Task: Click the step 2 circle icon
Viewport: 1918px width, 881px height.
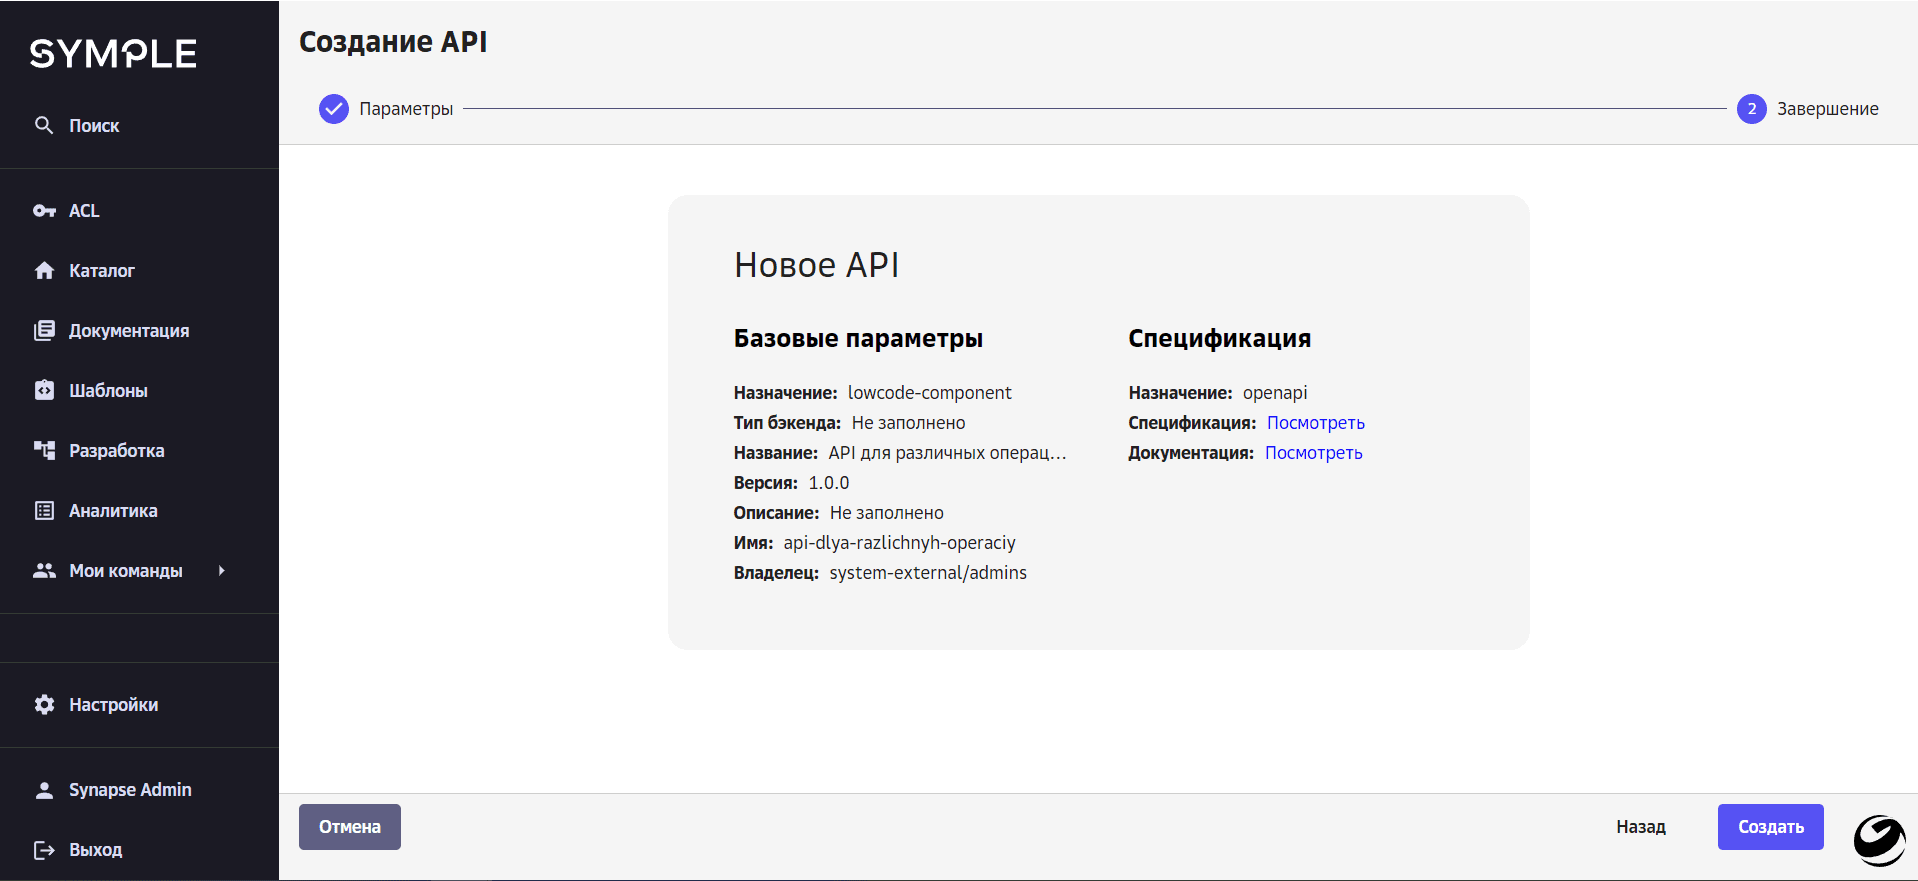Action: (x=1751, y=108)
